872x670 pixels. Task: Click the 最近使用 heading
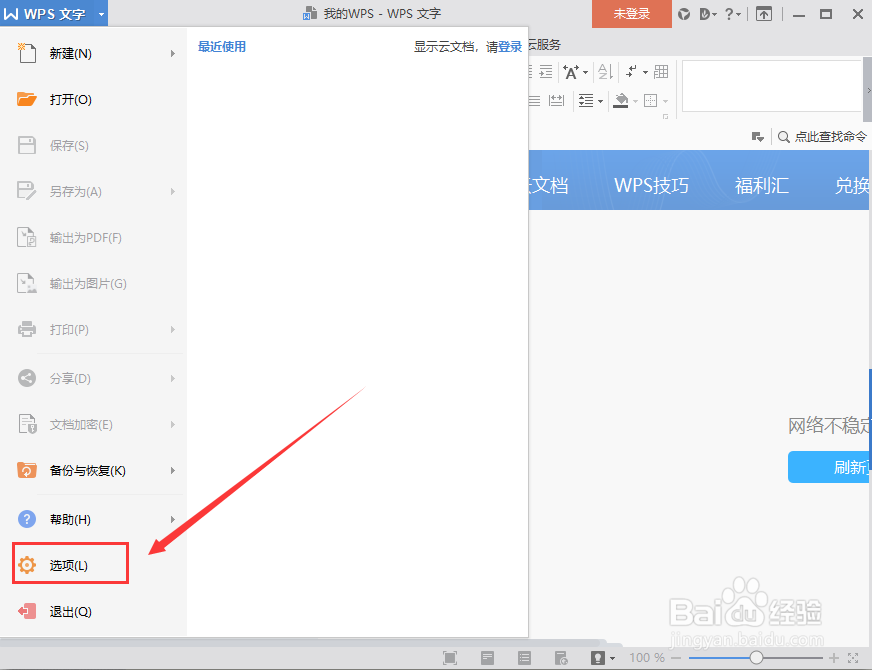tap(222, 47)
